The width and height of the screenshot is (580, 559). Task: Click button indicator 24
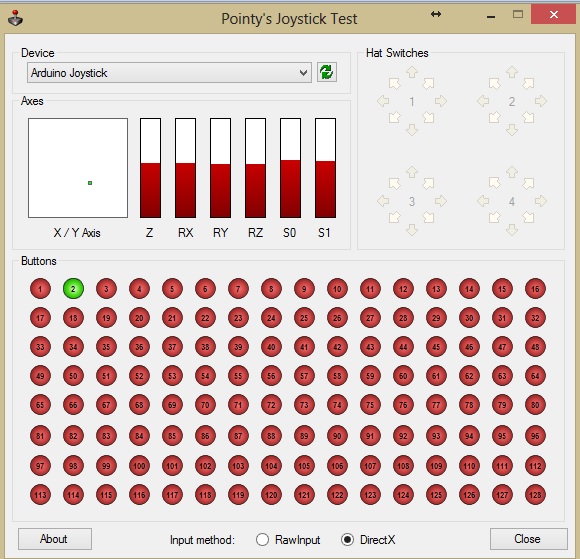coord(271,318)
